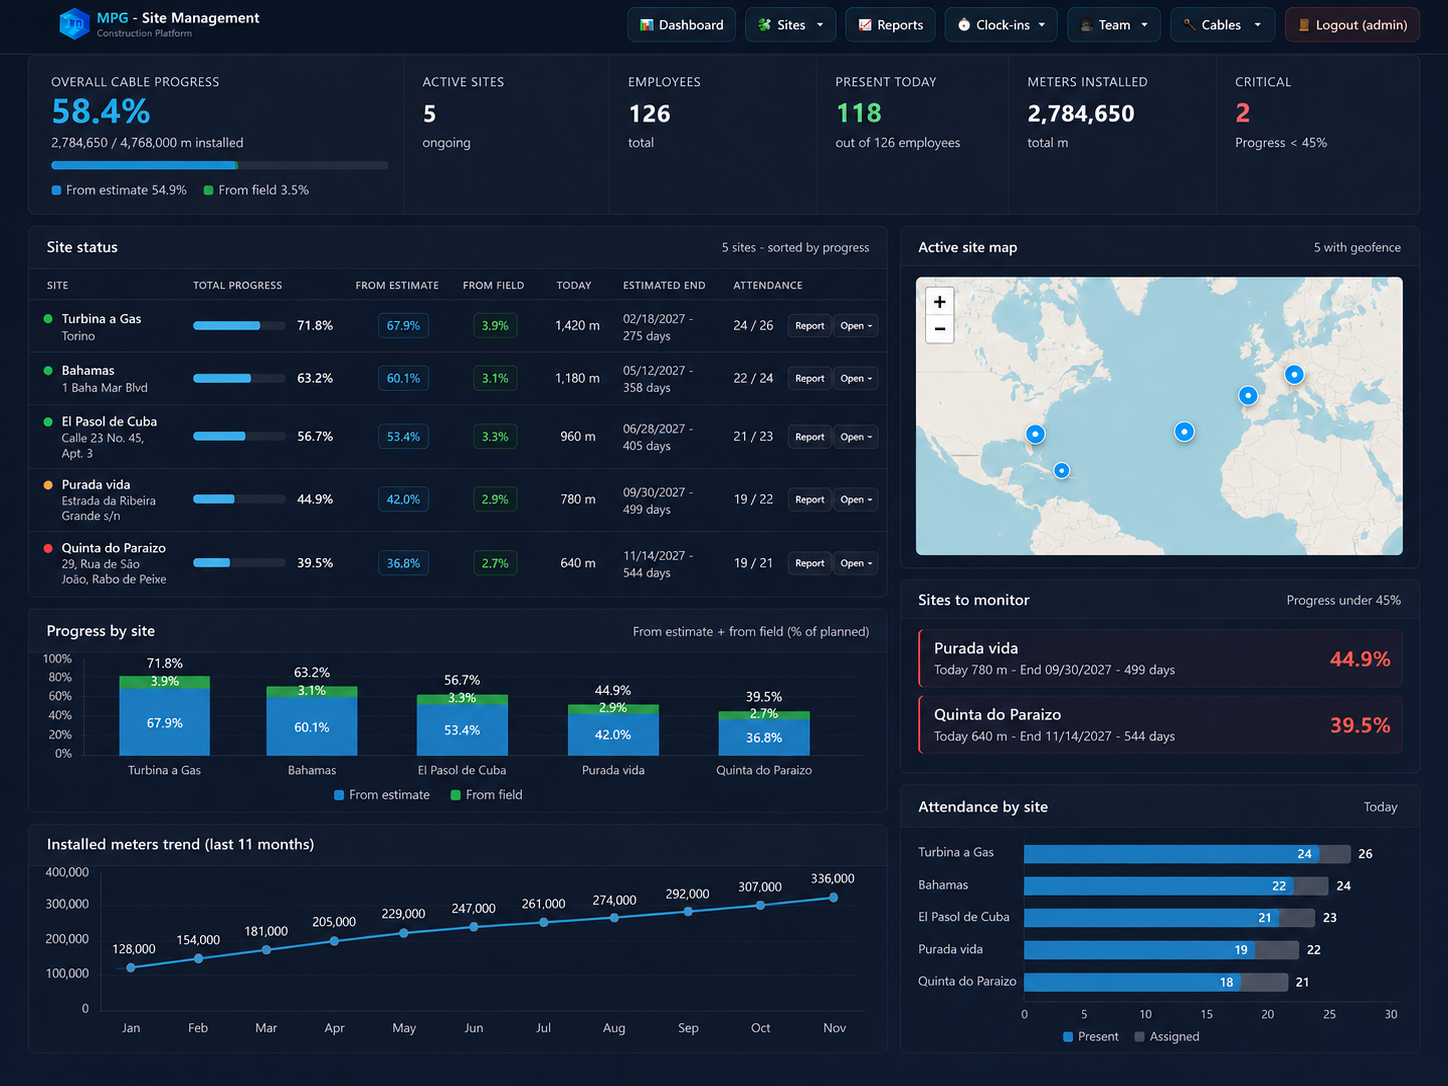Open Report for Quinta do Paraizo

pos(809,563)
